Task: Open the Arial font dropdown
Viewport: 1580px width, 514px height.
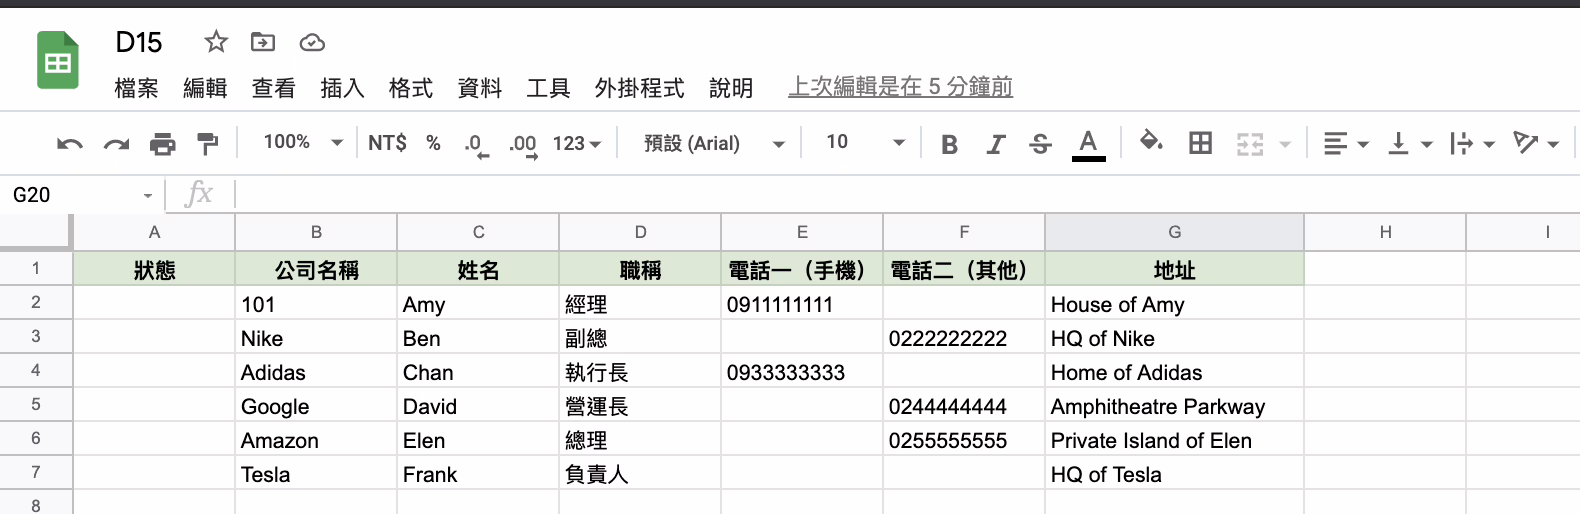Action: 714,143
